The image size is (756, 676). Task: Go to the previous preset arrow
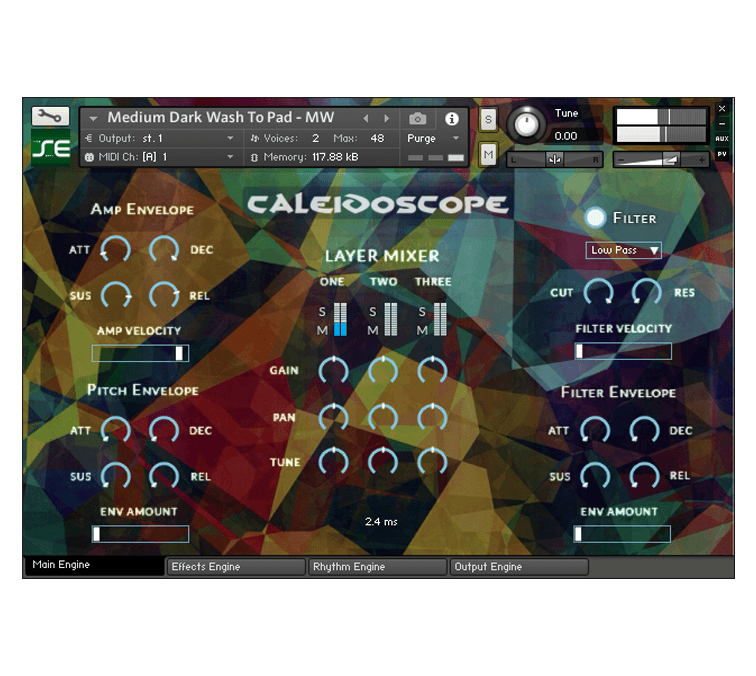(x=365, y=118)
